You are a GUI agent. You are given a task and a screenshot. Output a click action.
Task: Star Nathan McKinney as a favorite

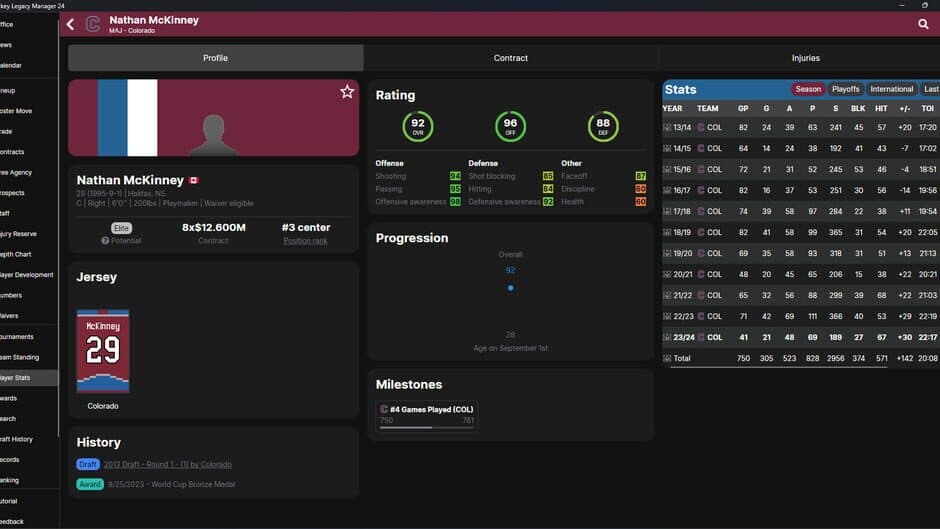347,92
